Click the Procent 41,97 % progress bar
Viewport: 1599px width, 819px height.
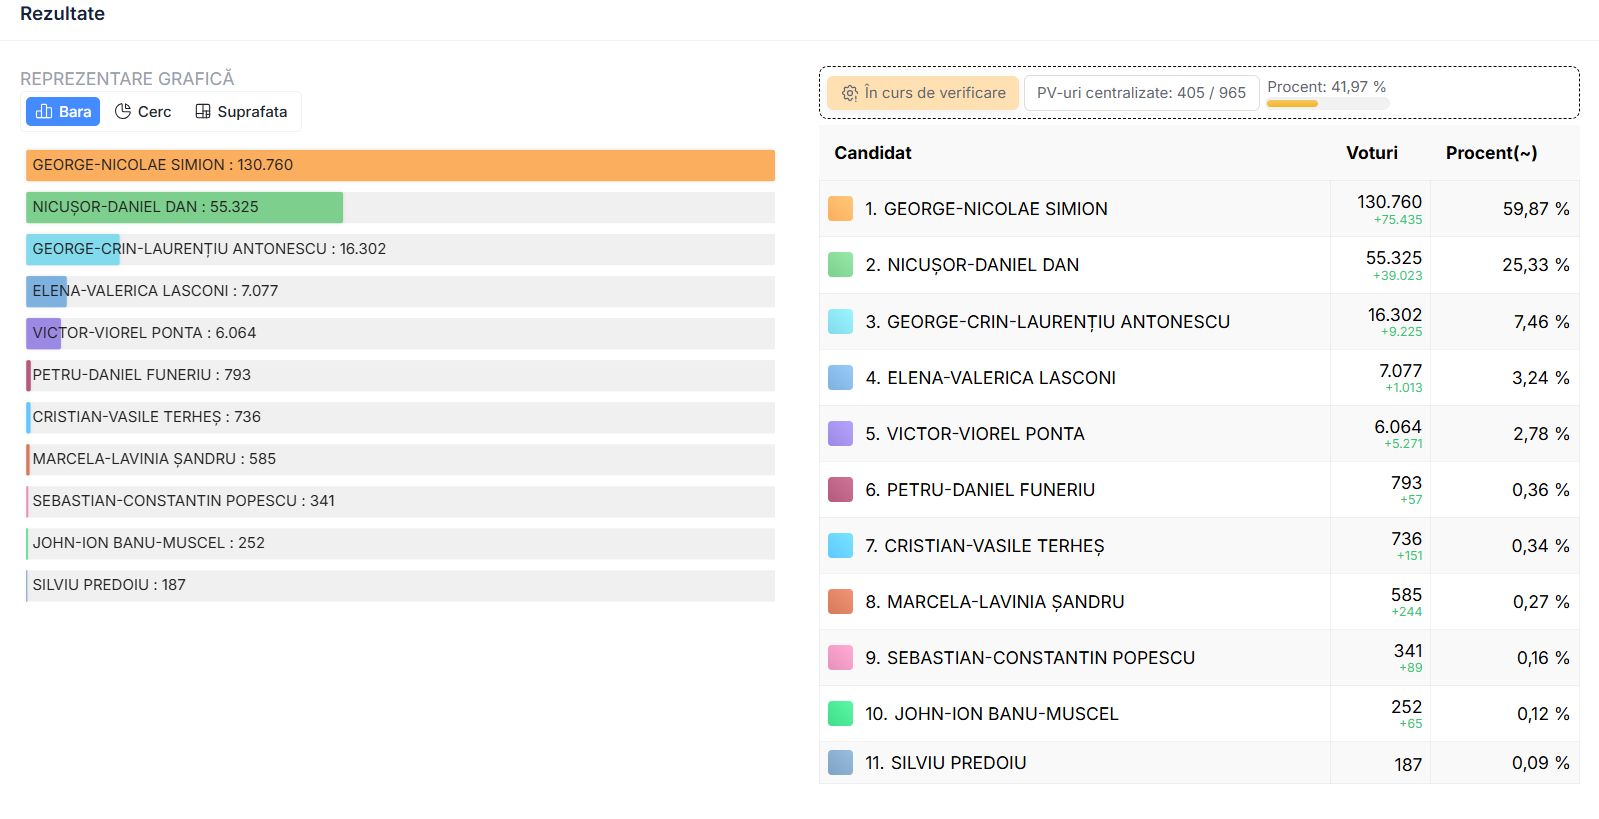1327,103
